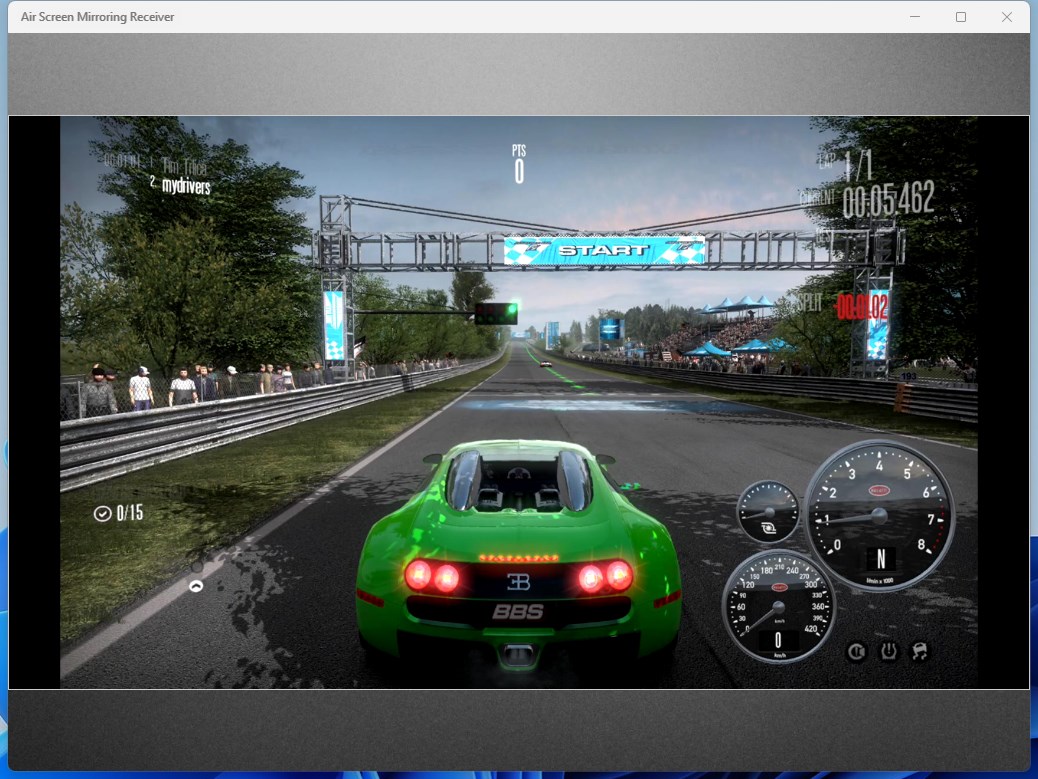1038x779 pixels.
Task: Click the boost gauge turbo icon
Action: (x=769, y=527)
